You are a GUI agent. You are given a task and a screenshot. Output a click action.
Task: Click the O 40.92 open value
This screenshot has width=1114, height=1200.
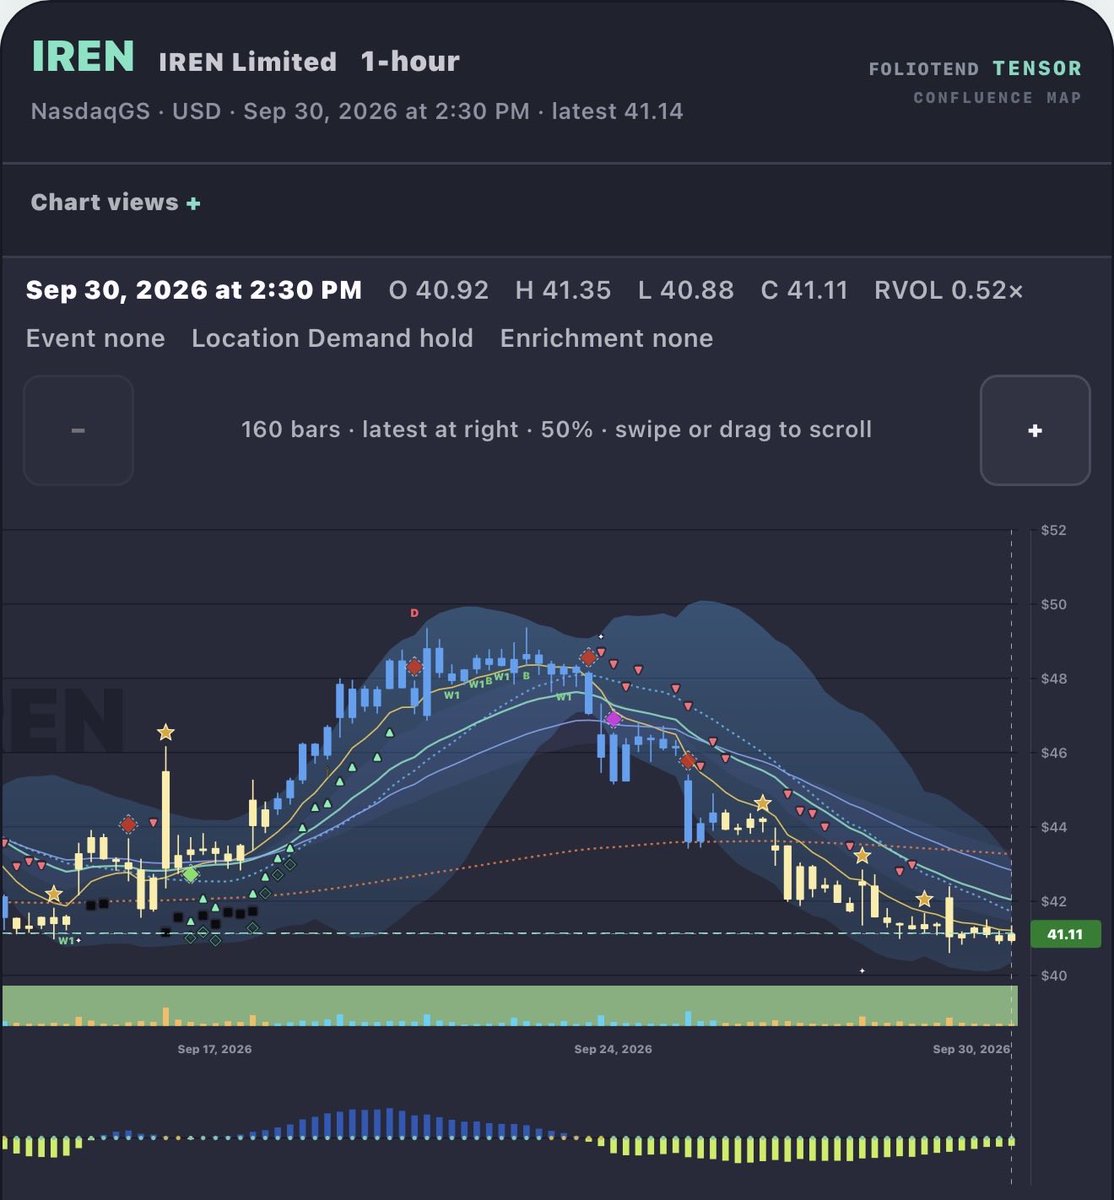coord(439,291)
